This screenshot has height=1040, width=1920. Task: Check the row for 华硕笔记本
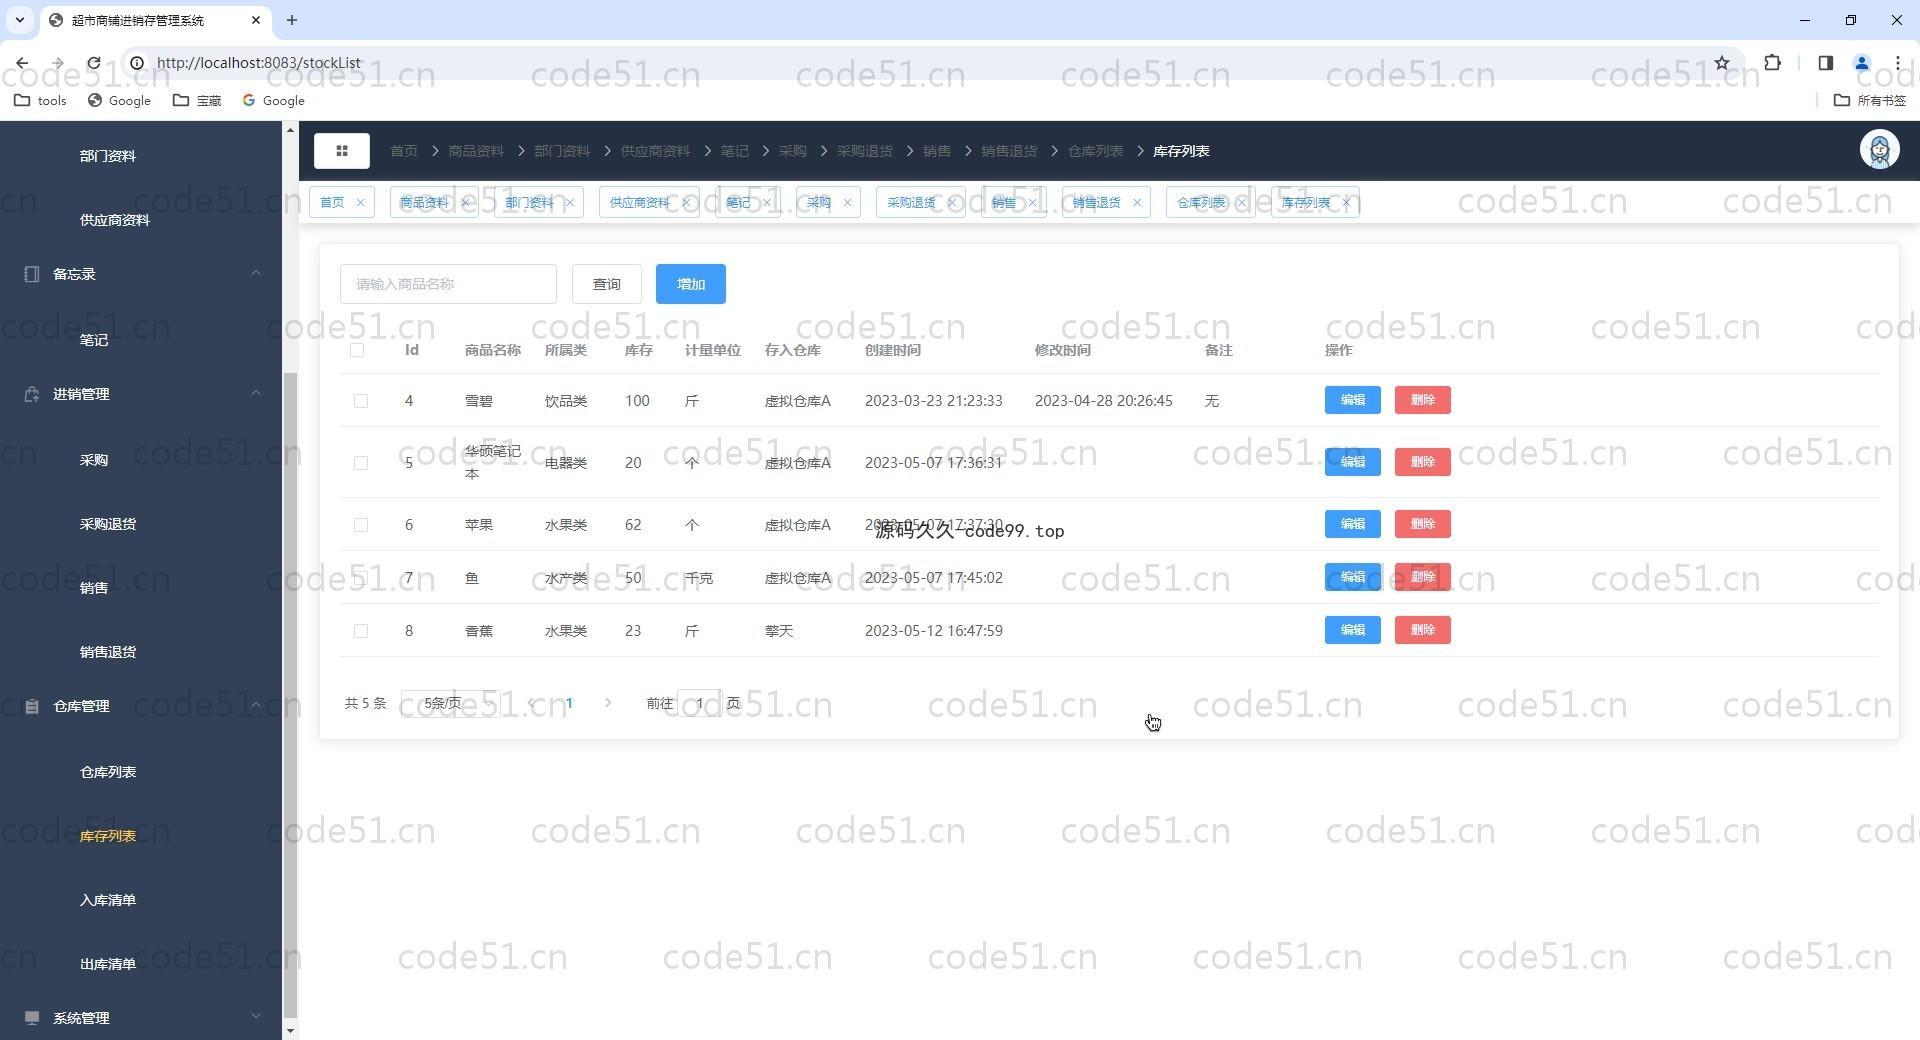point(361,463)
